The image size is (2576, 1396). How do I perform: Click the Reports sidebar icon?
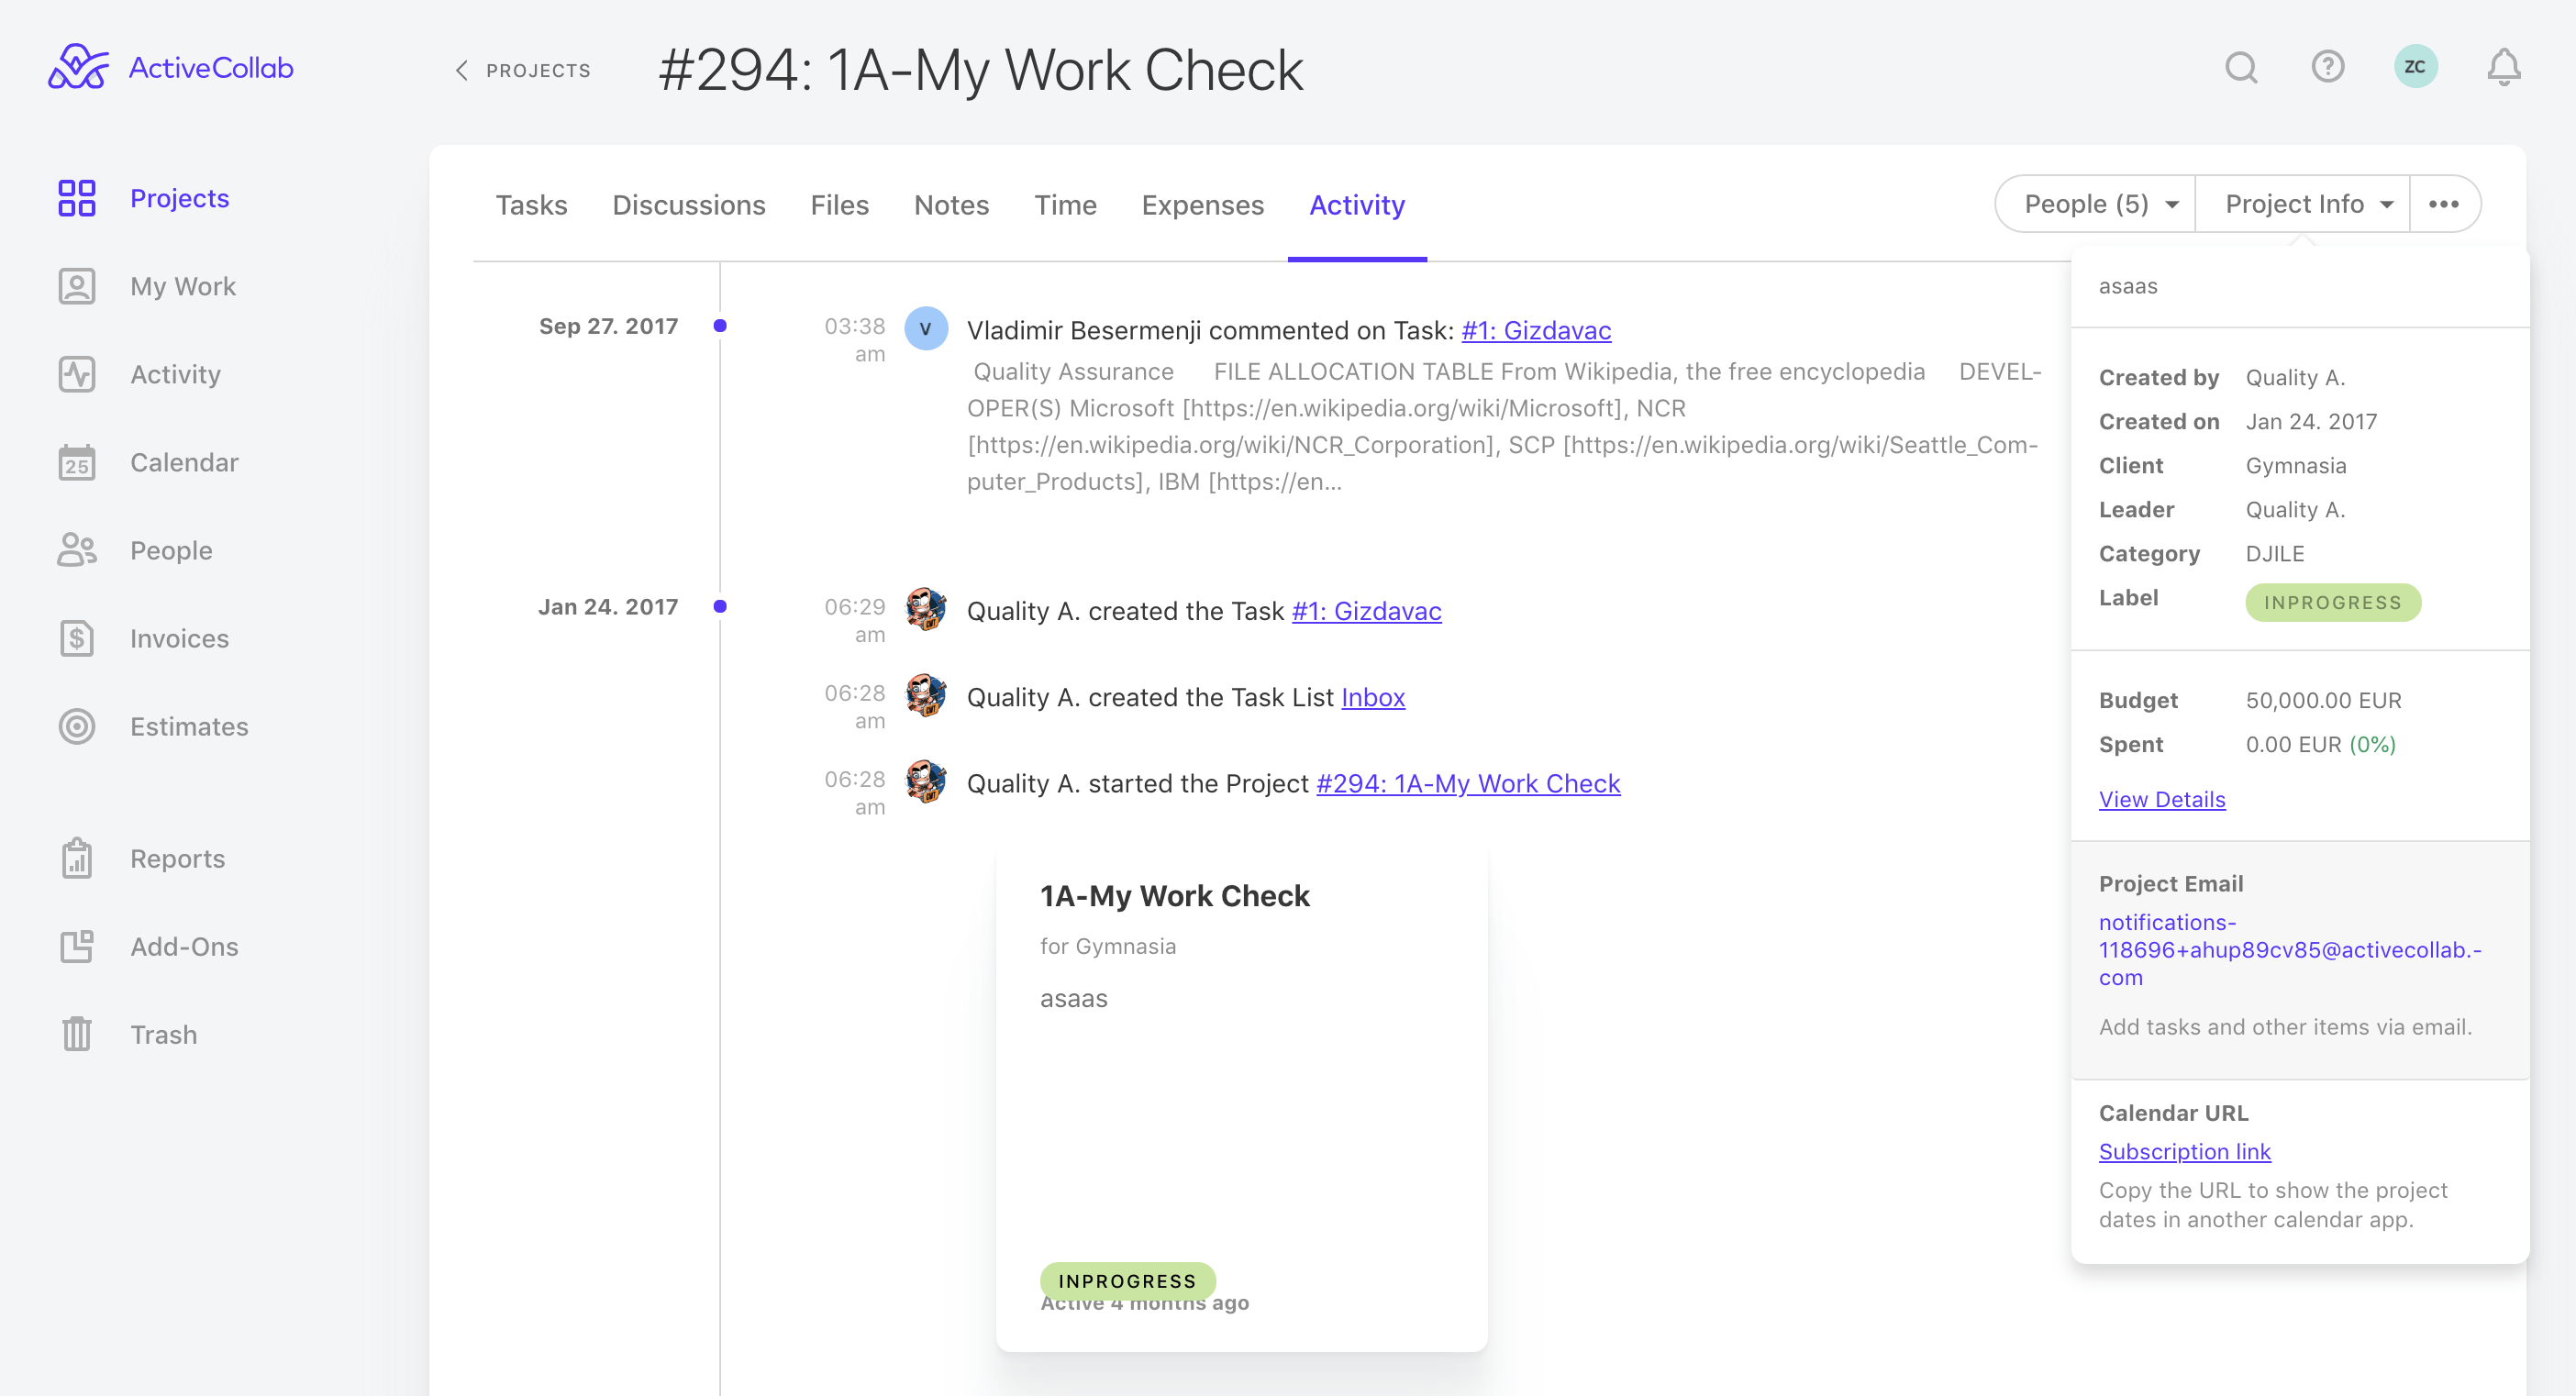(74, 858)
